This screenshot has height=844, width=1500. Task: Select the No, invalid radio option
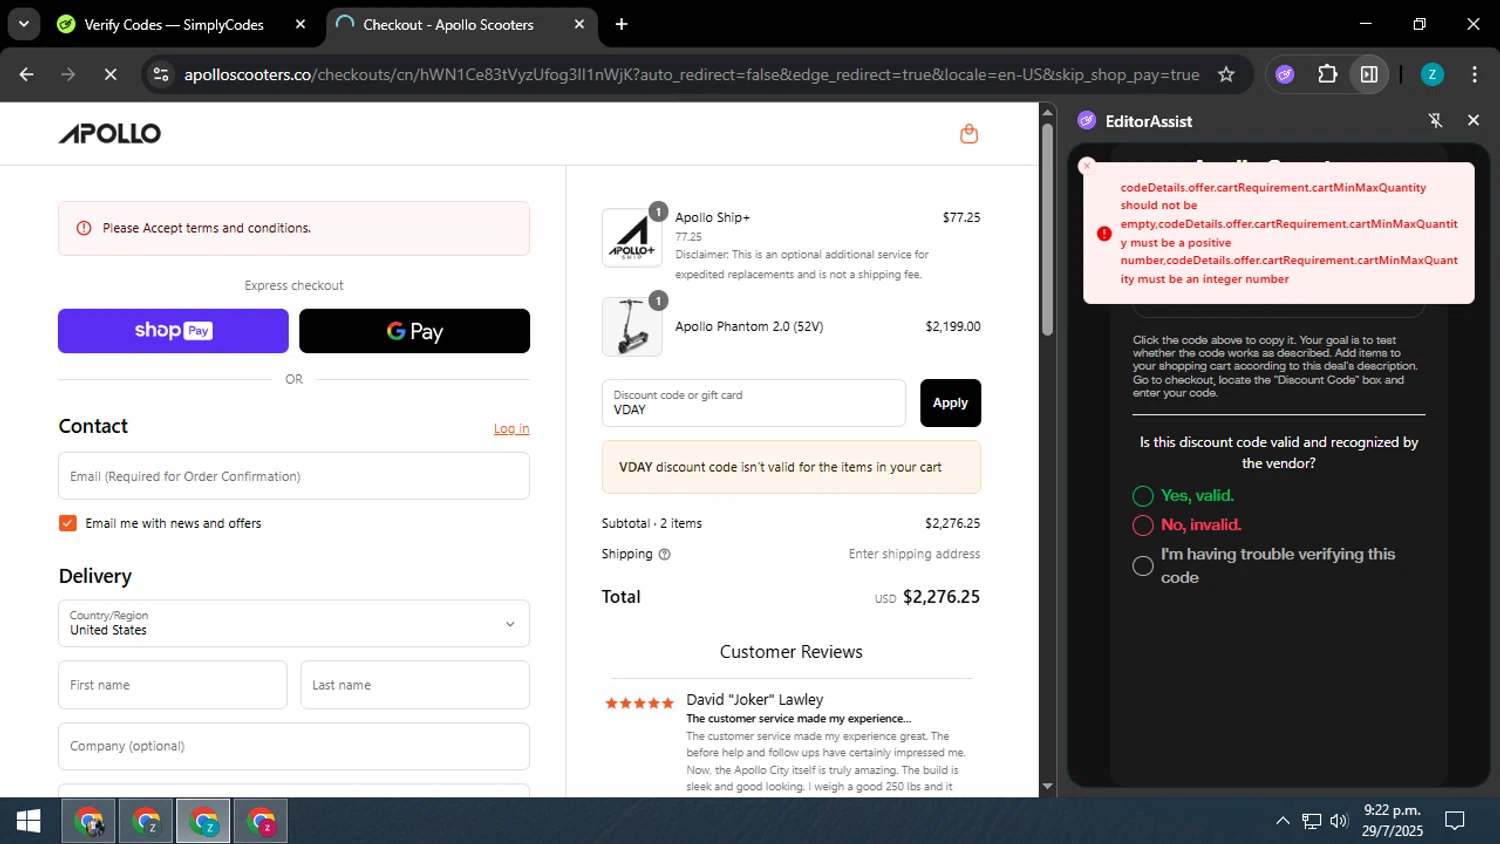pyautogui.click(x=1143, y=525)
